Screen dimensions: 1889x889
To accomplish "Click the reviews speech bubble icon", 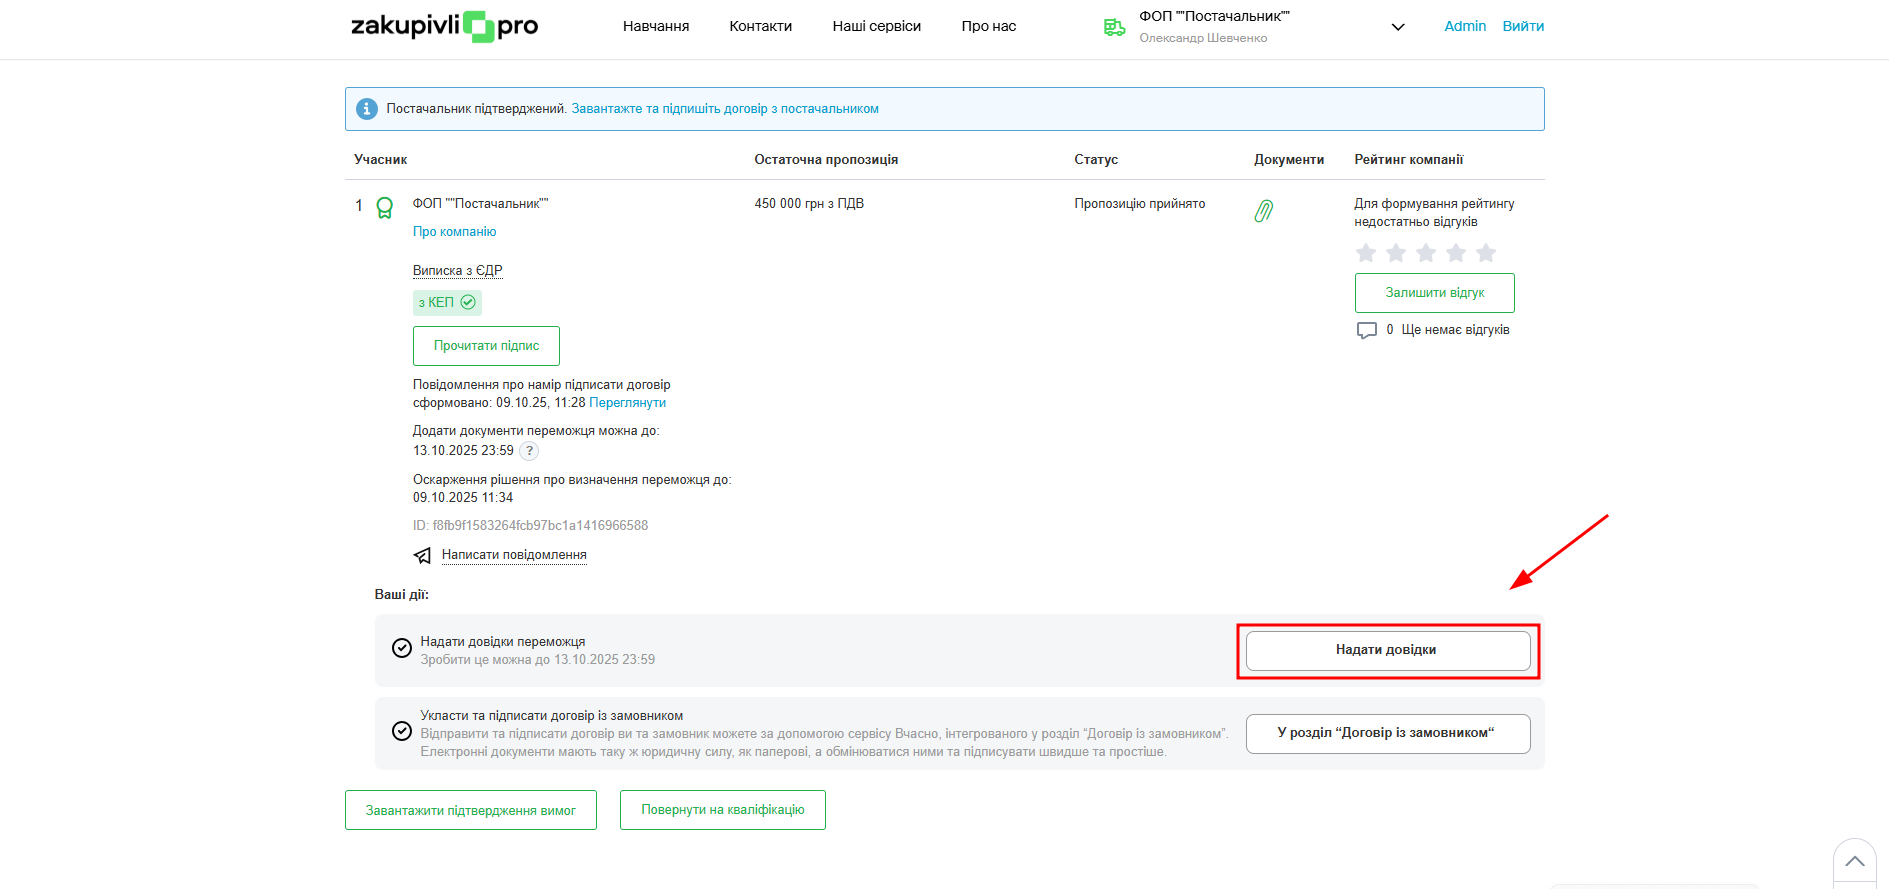I will (x=1366, y=330).
